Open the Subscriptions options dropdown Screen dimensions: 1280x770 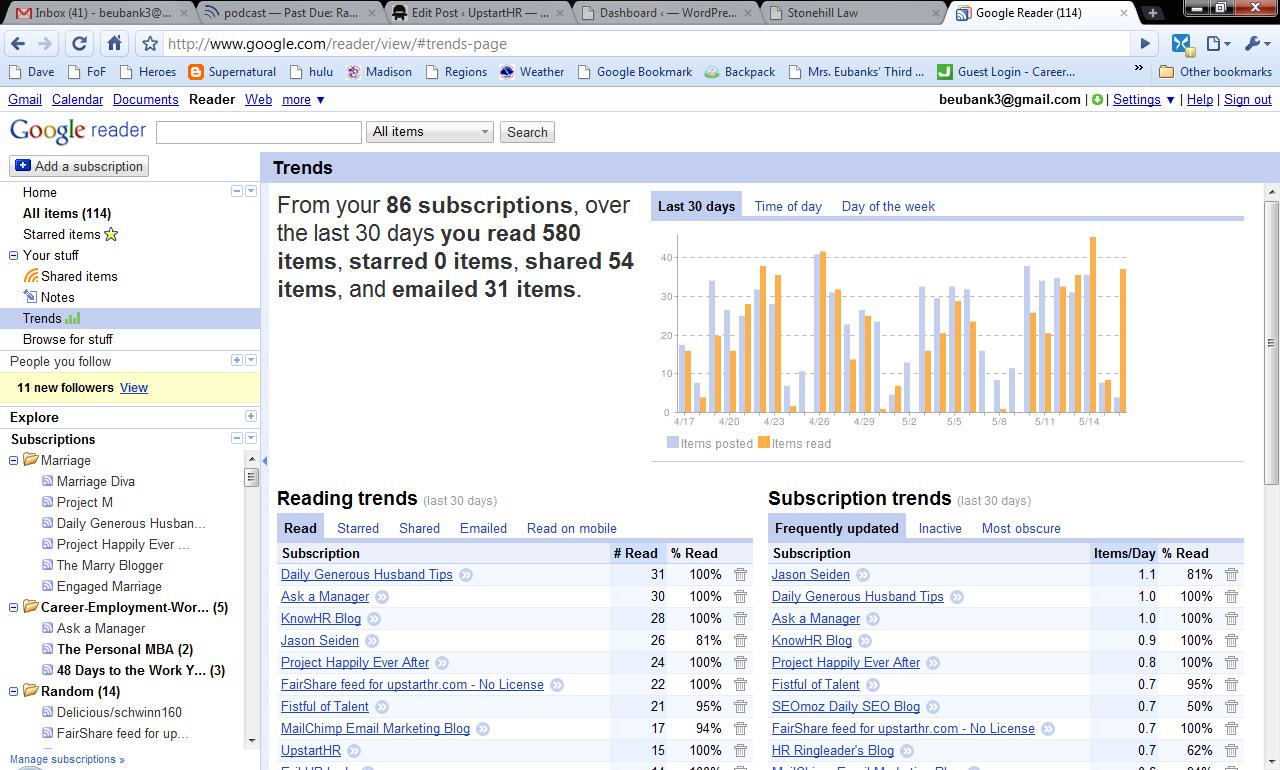[x=251, y=439]
